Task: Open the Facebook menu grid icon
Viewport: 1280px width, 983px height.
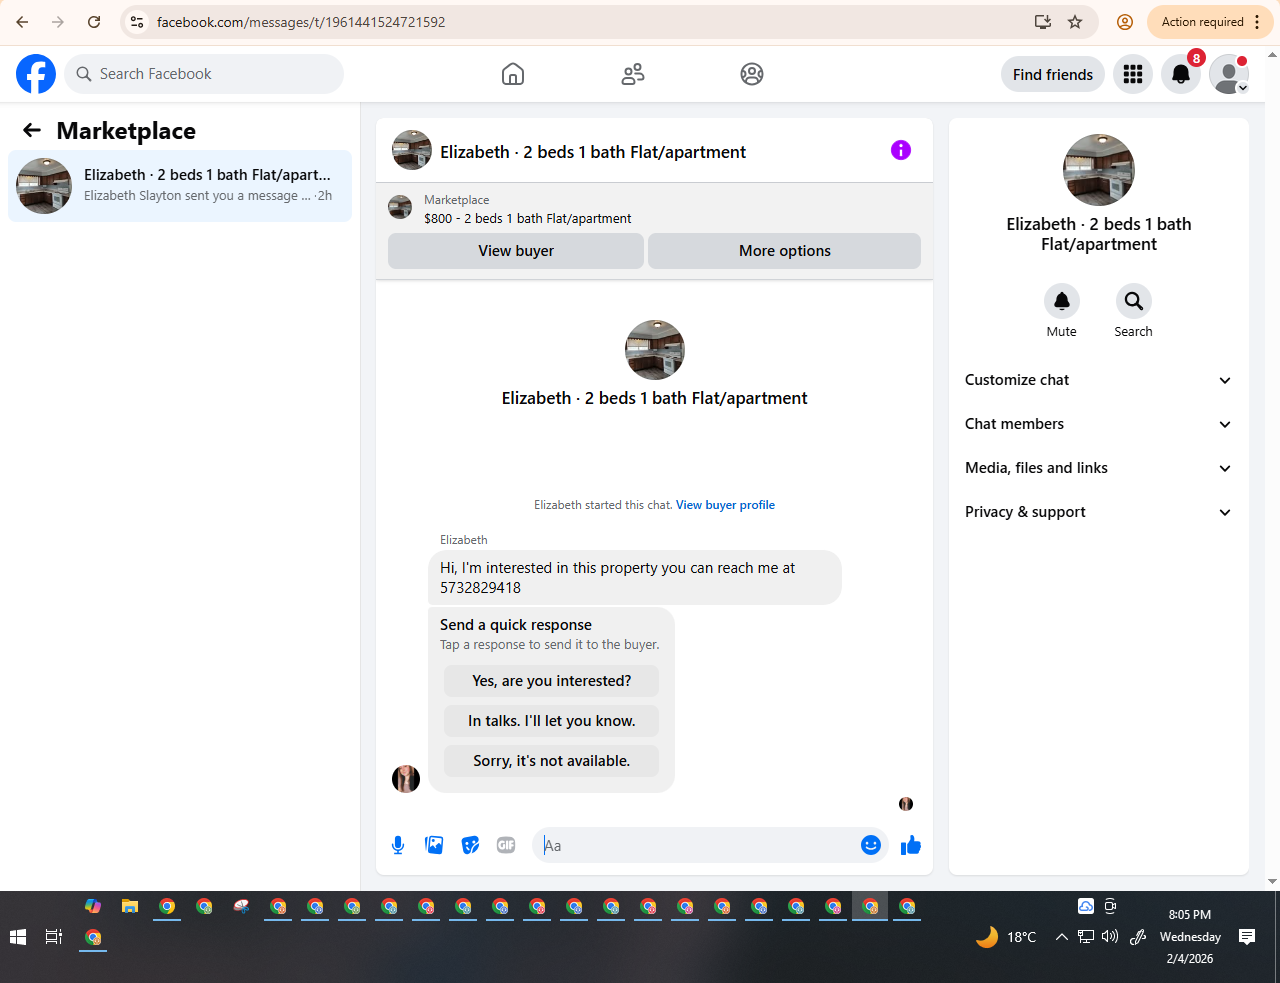Action: (x=1133, y=74)
